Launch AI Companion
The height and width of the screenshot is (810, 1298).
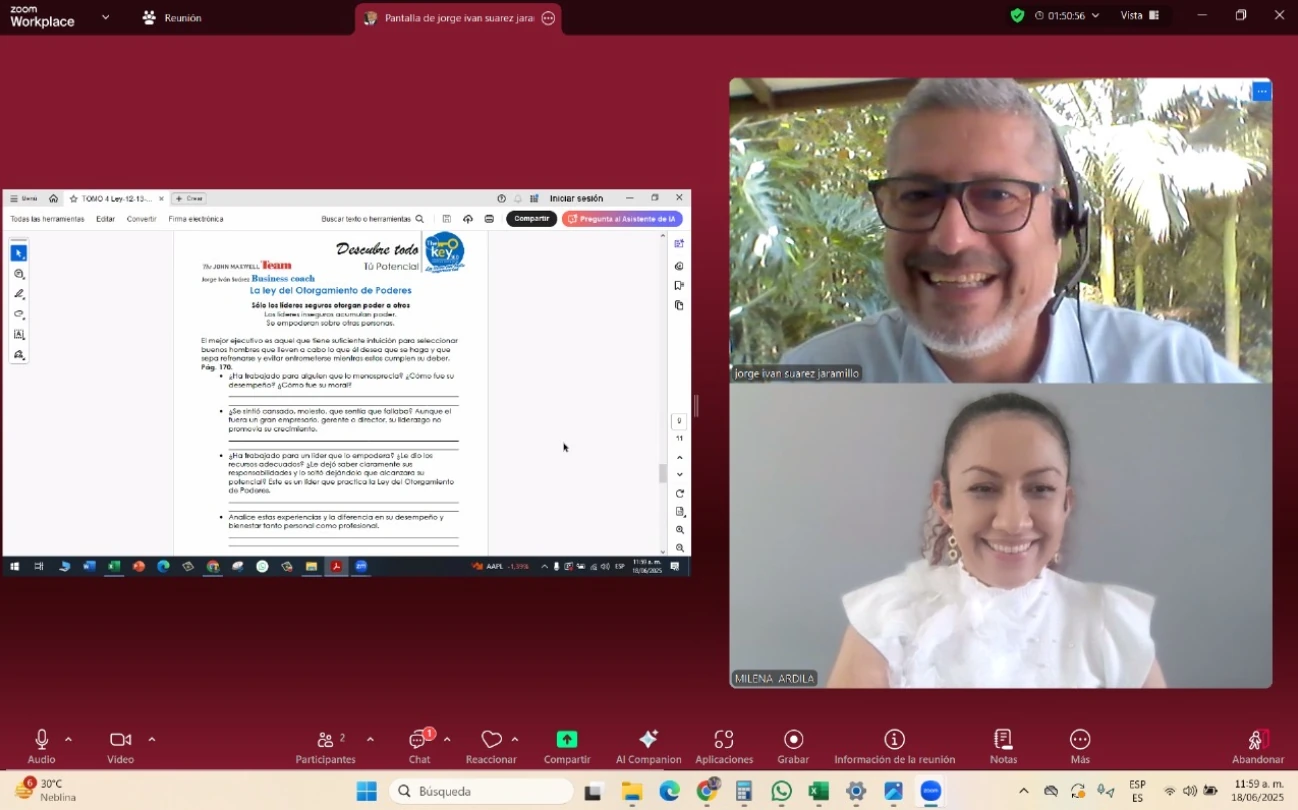[x=648, y=740]
